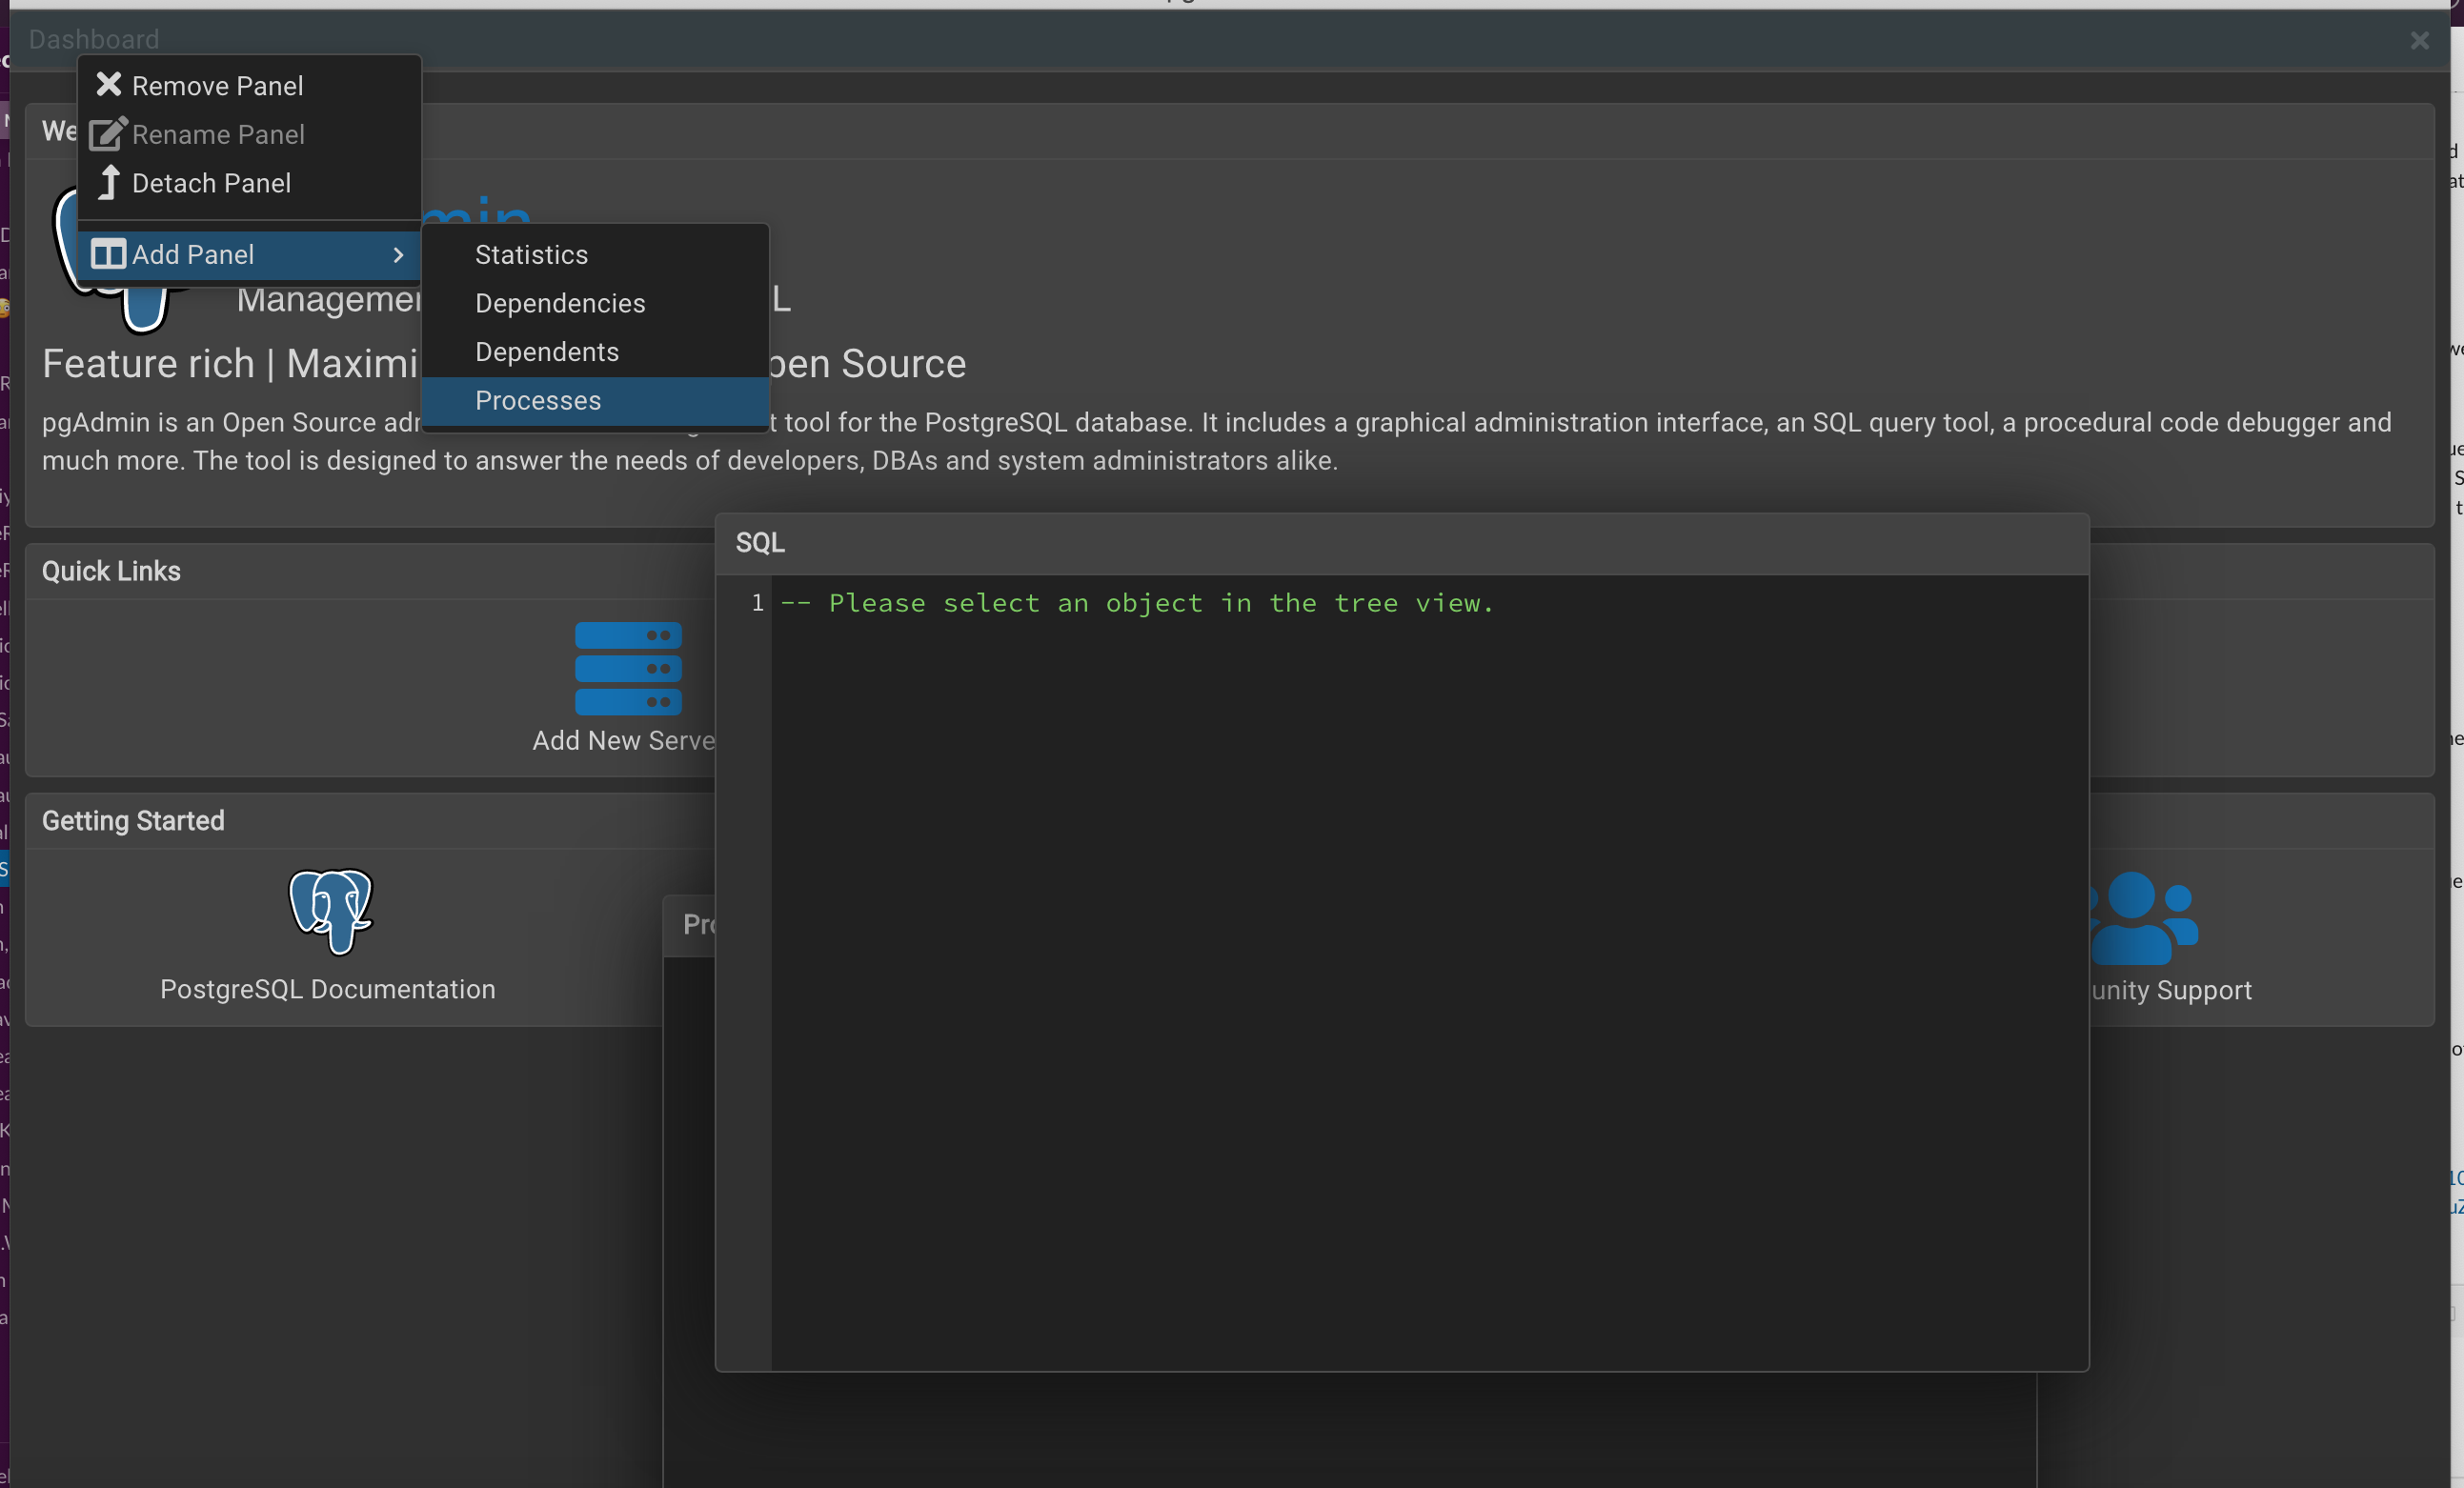Expand the Add Panel submenu chevron

pos(398,255)
